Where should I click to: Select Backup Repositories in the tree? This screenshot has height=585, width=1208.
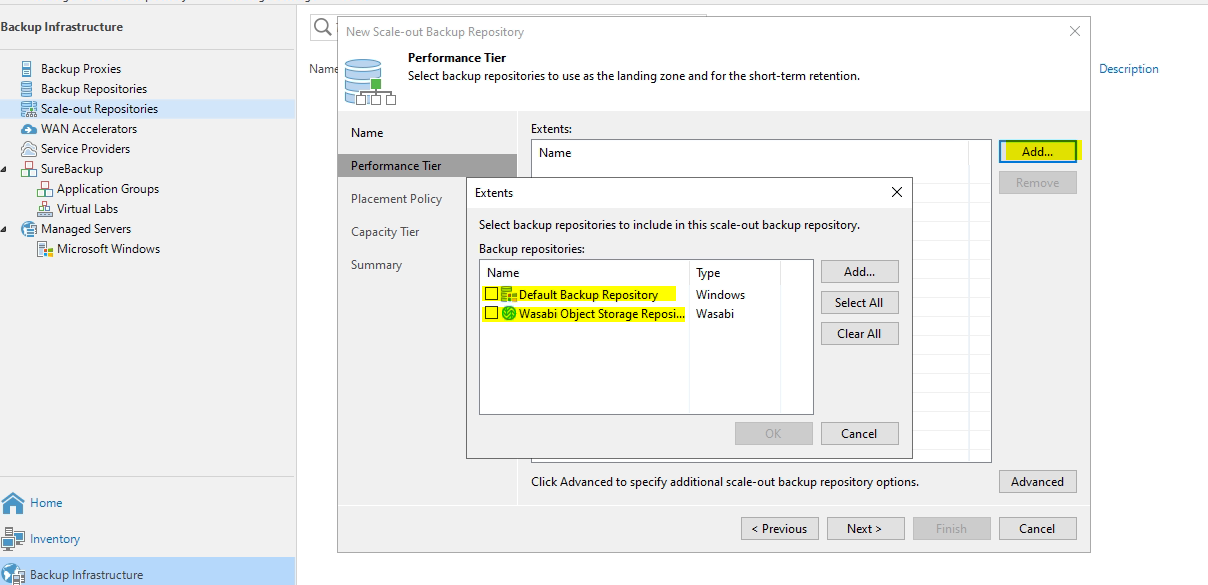coord(94,89)
